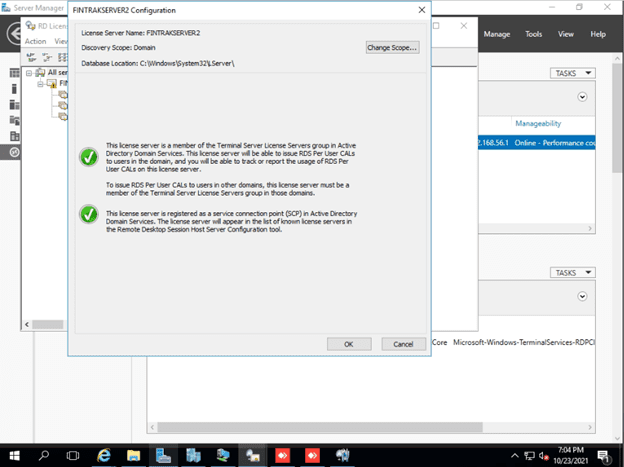
Task: Click the green check beside Terminal Server License Servers text
Action: coord(89,157)
